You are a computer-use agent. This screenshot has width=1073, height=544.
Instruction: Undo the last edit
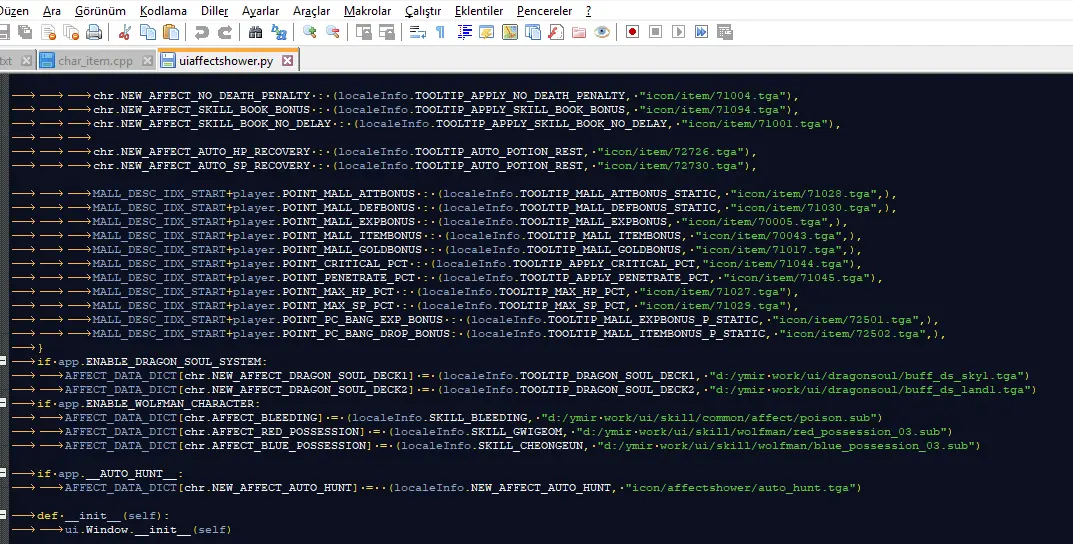pyautogui.click(x=201, y=32)
